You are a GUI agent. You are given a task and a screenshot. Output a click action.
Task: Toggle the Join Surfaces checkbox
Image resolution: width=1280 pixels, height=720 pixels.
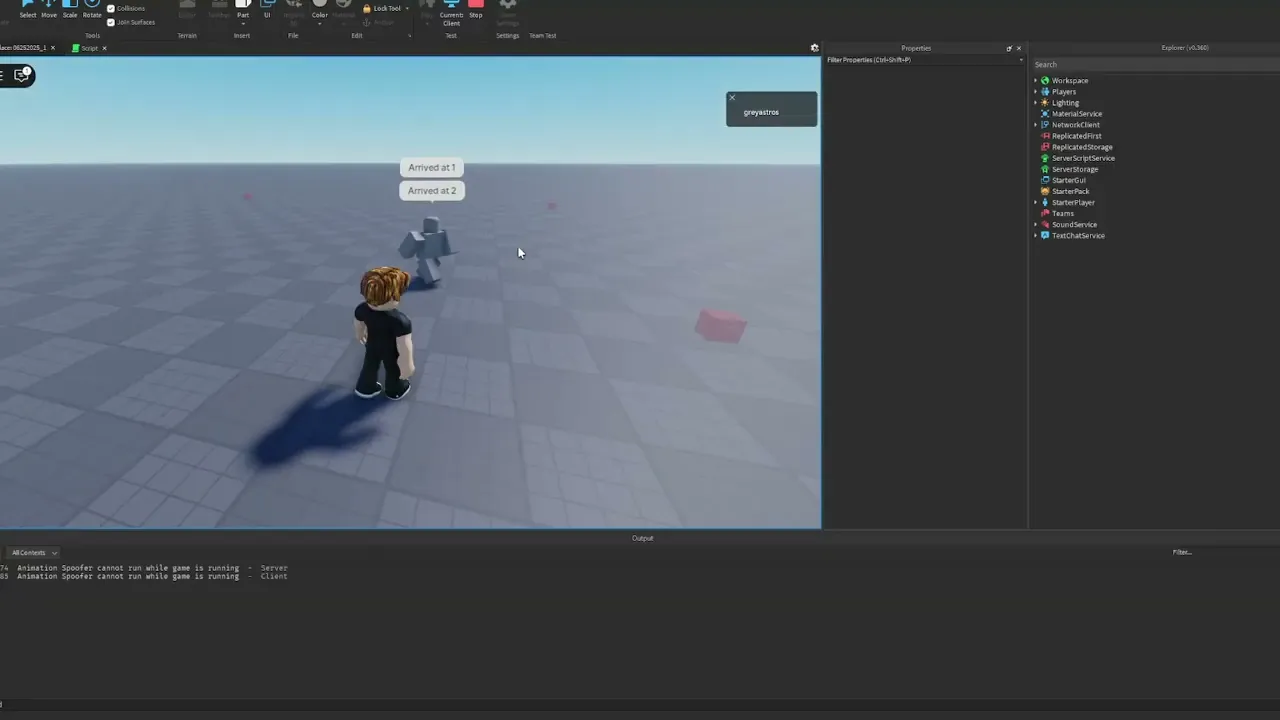[x=110, y=22]
